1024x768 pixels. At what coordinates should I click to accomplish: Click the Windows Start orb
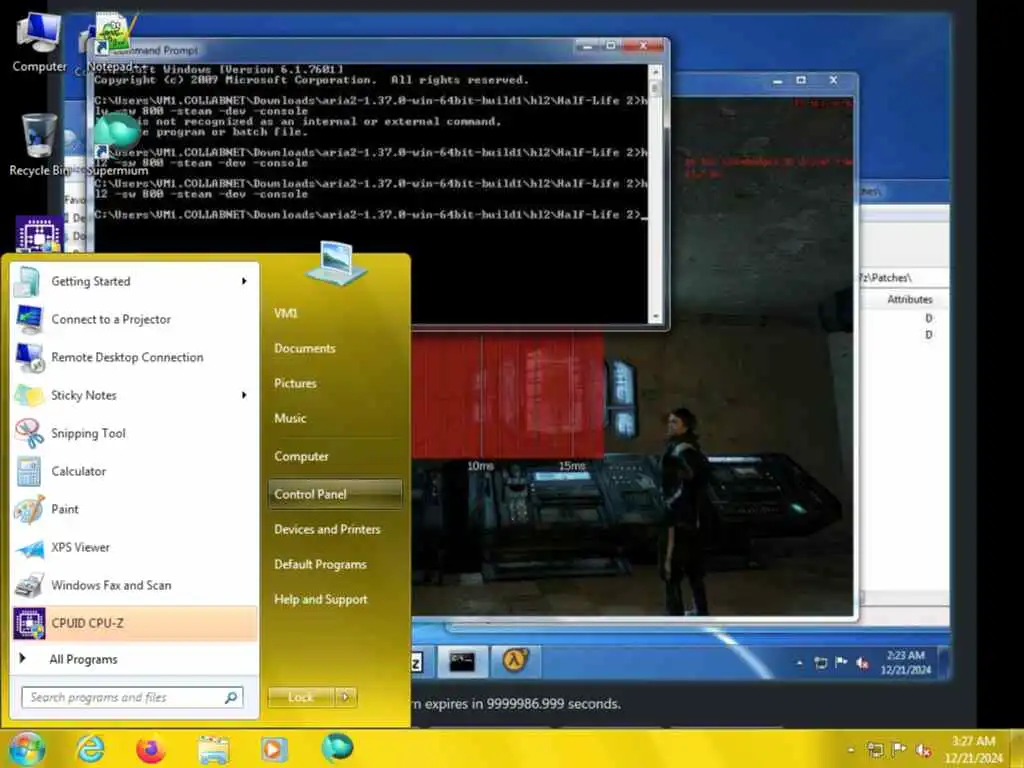[26, 749]
